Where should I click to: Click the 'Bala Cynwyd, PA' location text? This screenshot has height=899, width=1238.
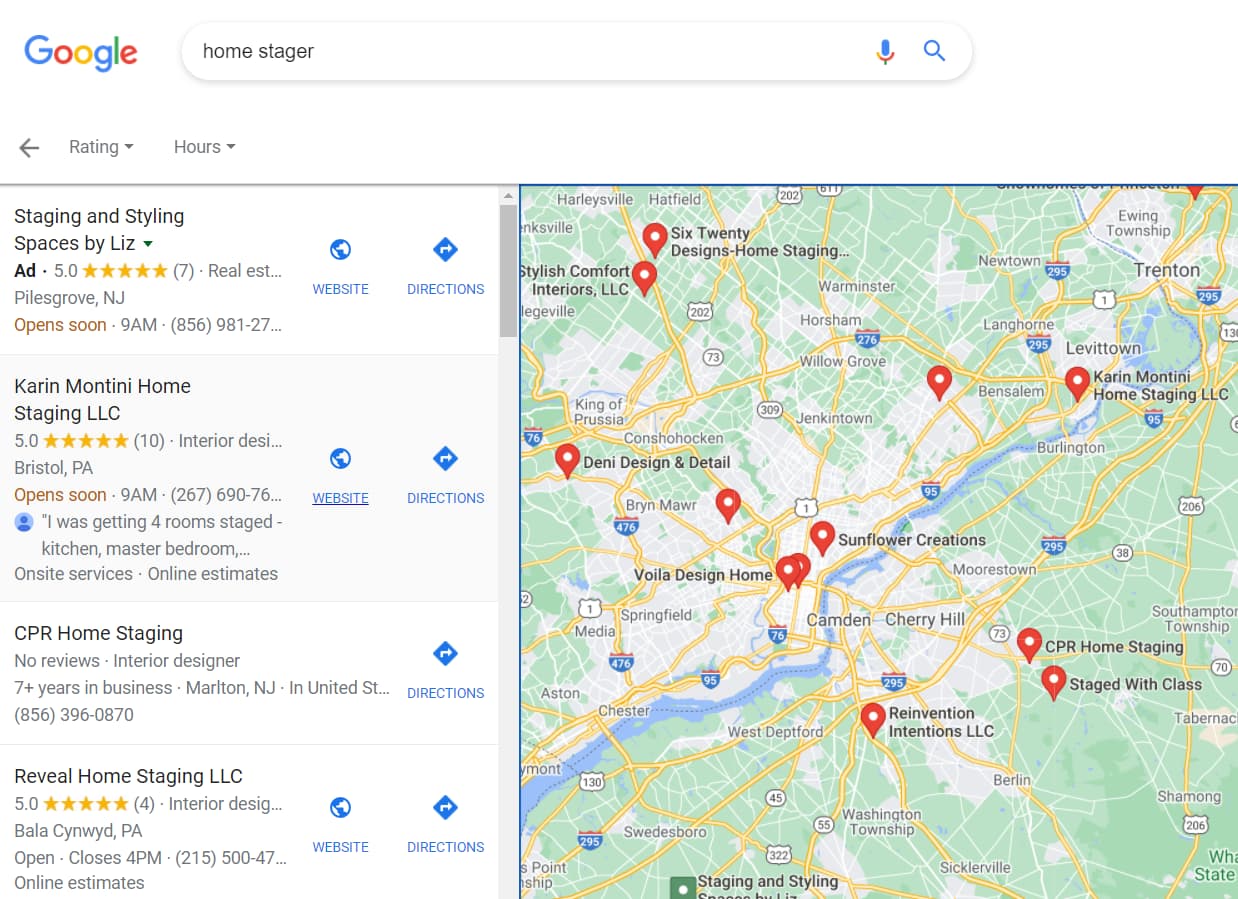point(78,830)
